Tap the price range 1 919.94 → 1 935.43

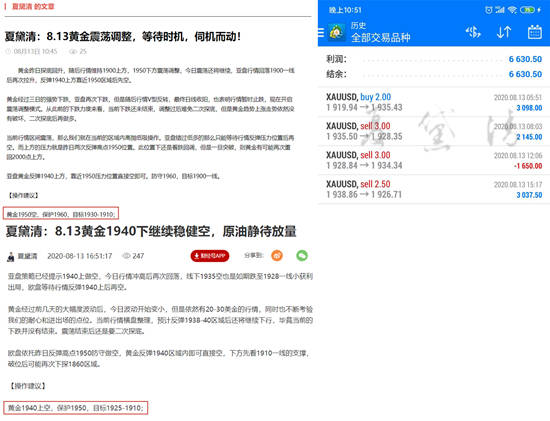pos(364,107)
